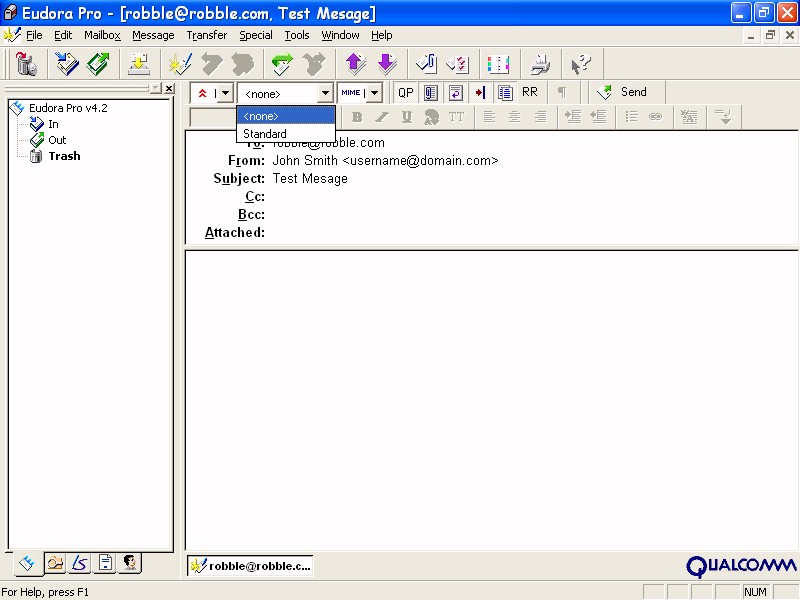Switch to the Personalities tab at bottom
Viewport: 800px width, 600px height.
tap(130, 563)
